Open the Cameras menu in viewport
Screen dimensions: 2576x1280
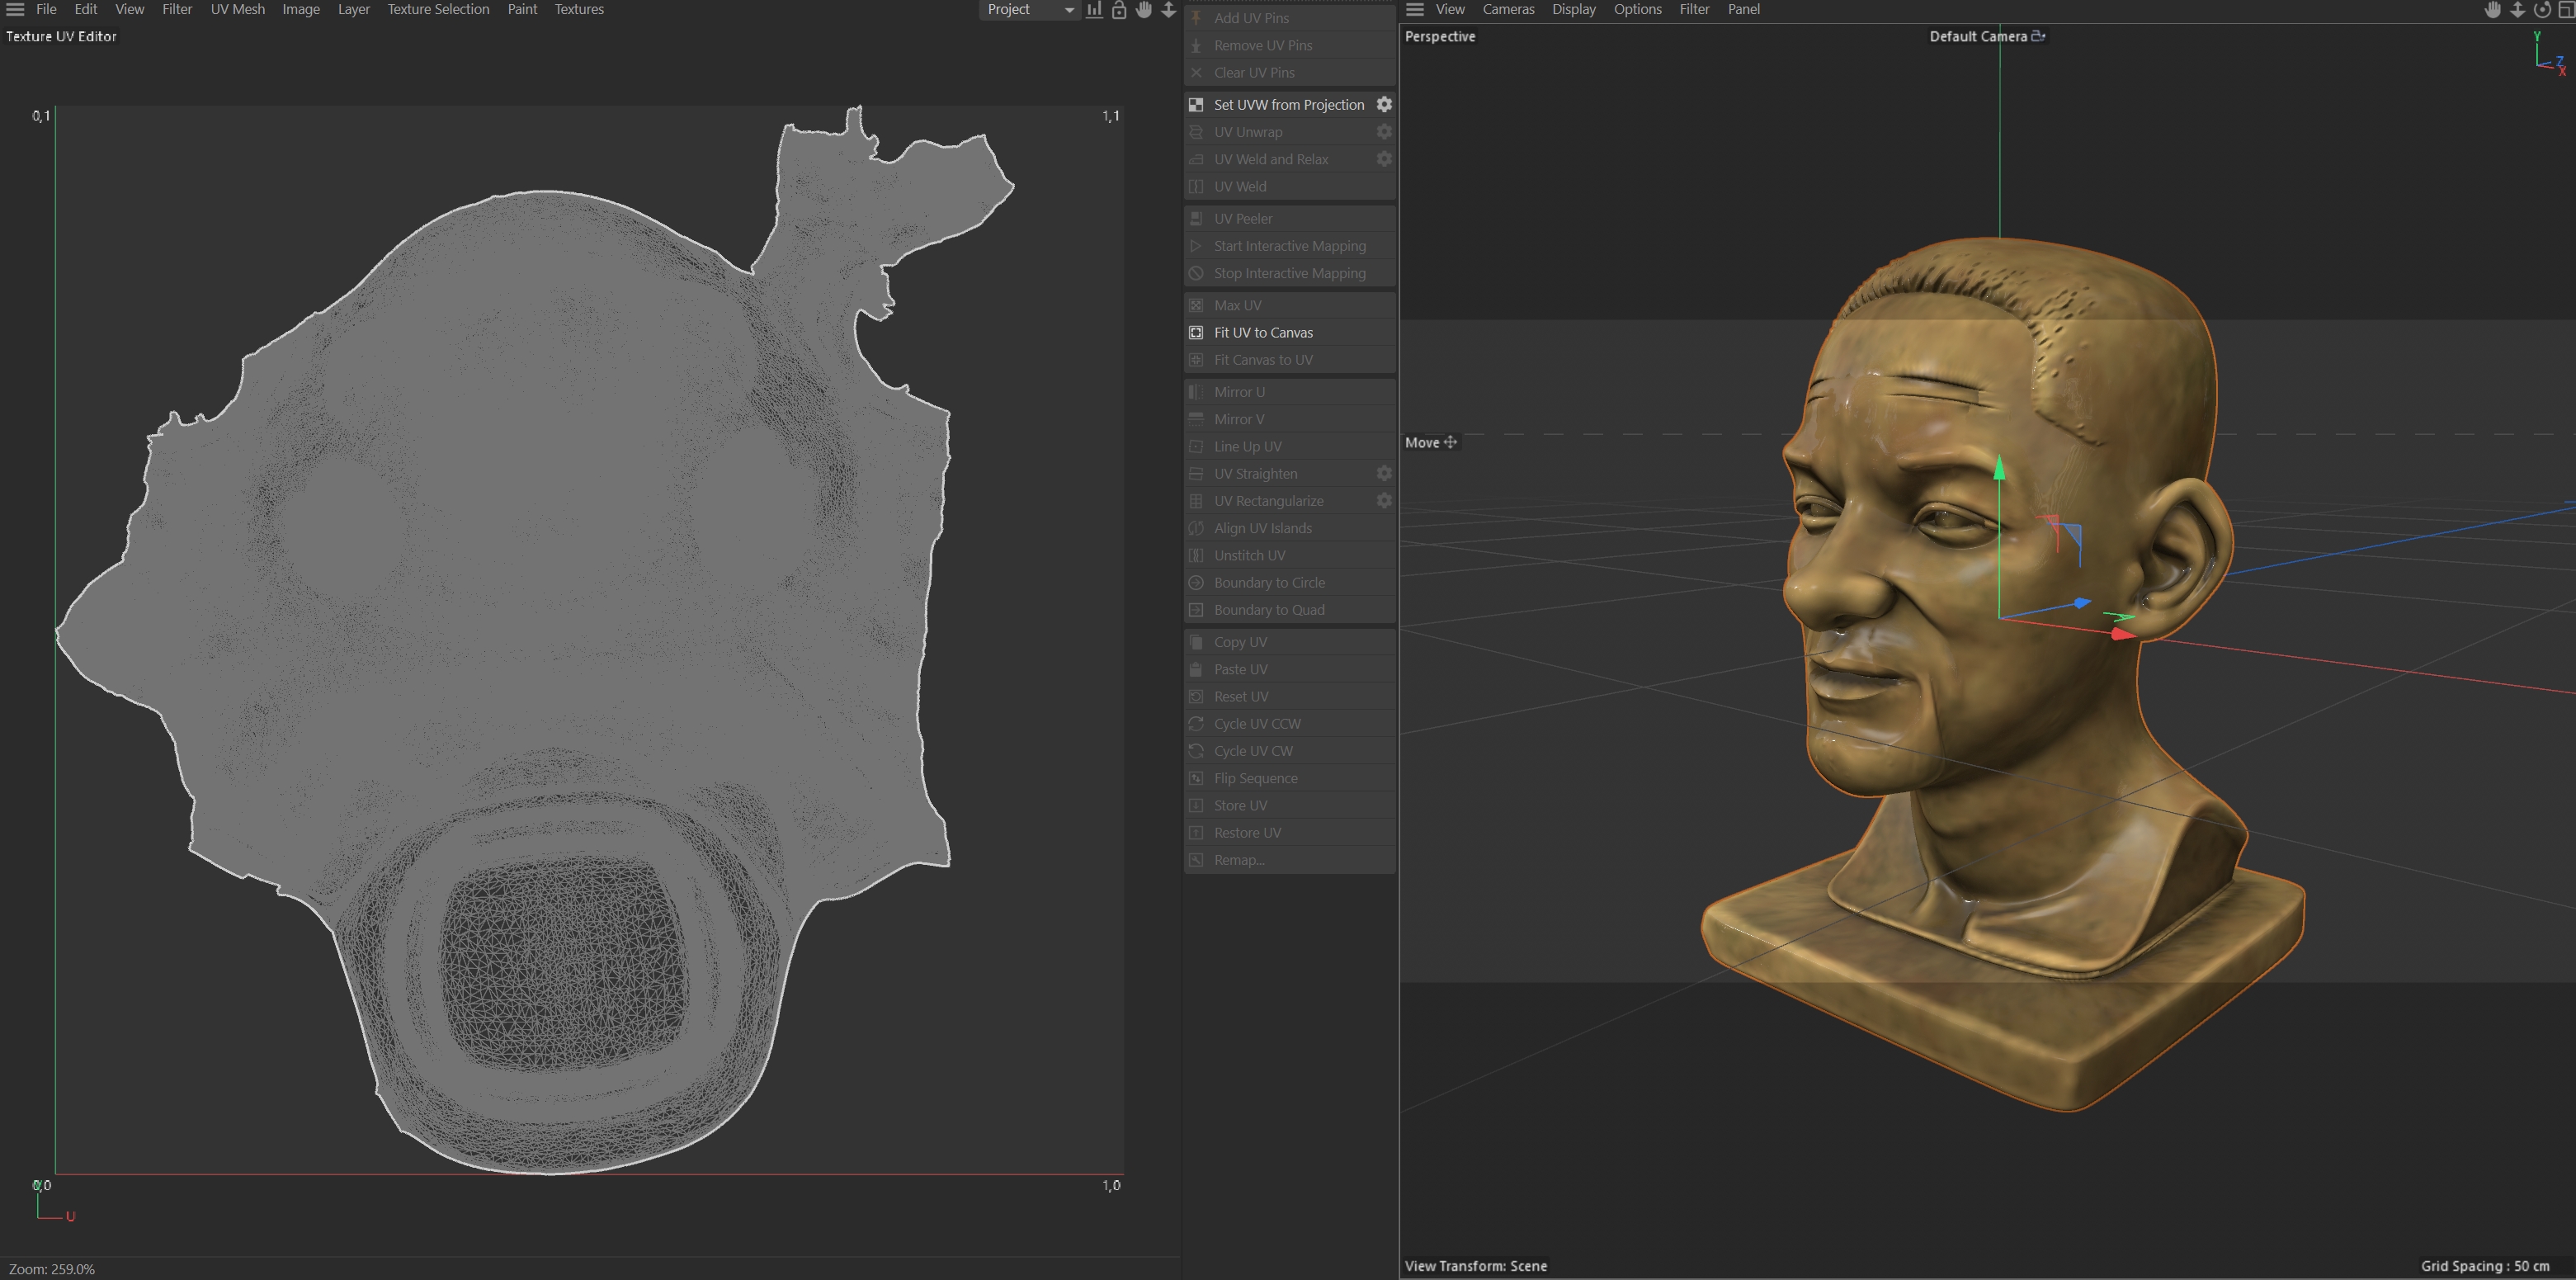point(1508,9)
